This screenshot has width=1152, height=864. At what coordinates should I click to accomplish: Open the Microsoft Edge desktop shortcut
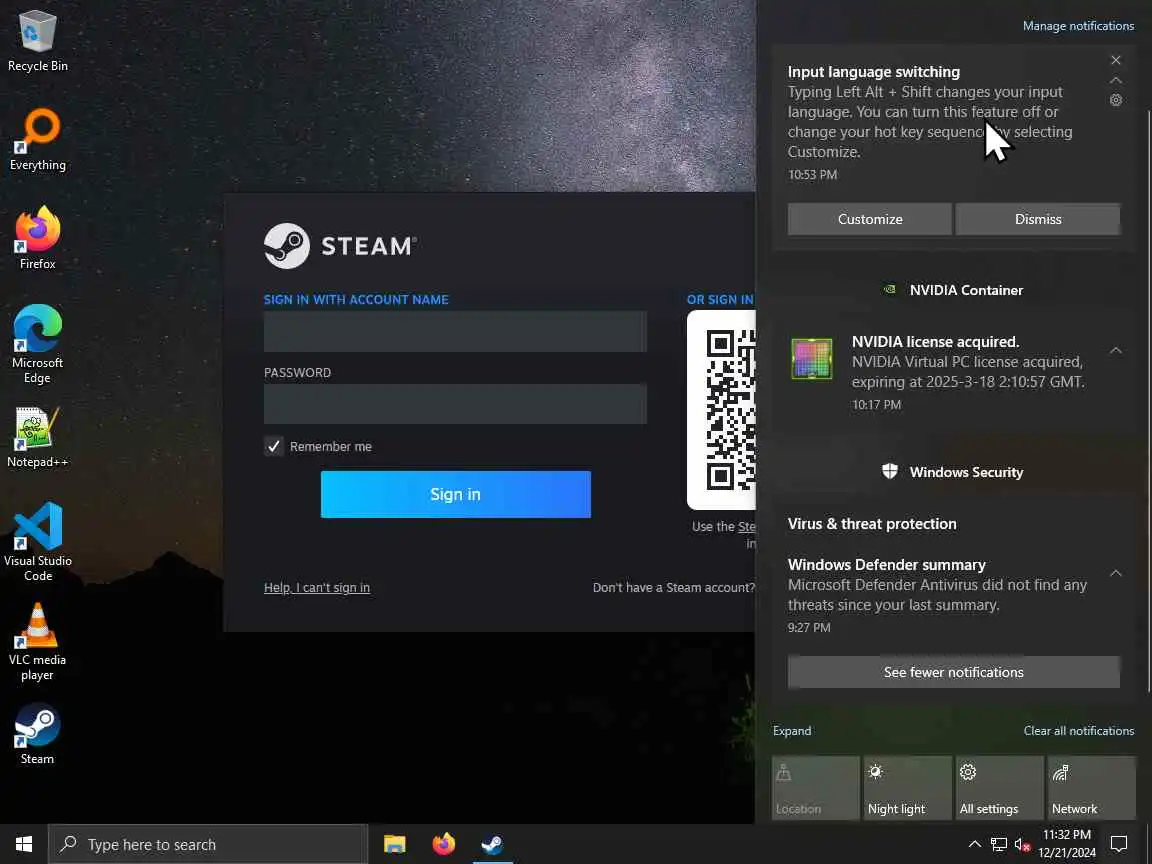pyautogui.click(x=37, y=344)
